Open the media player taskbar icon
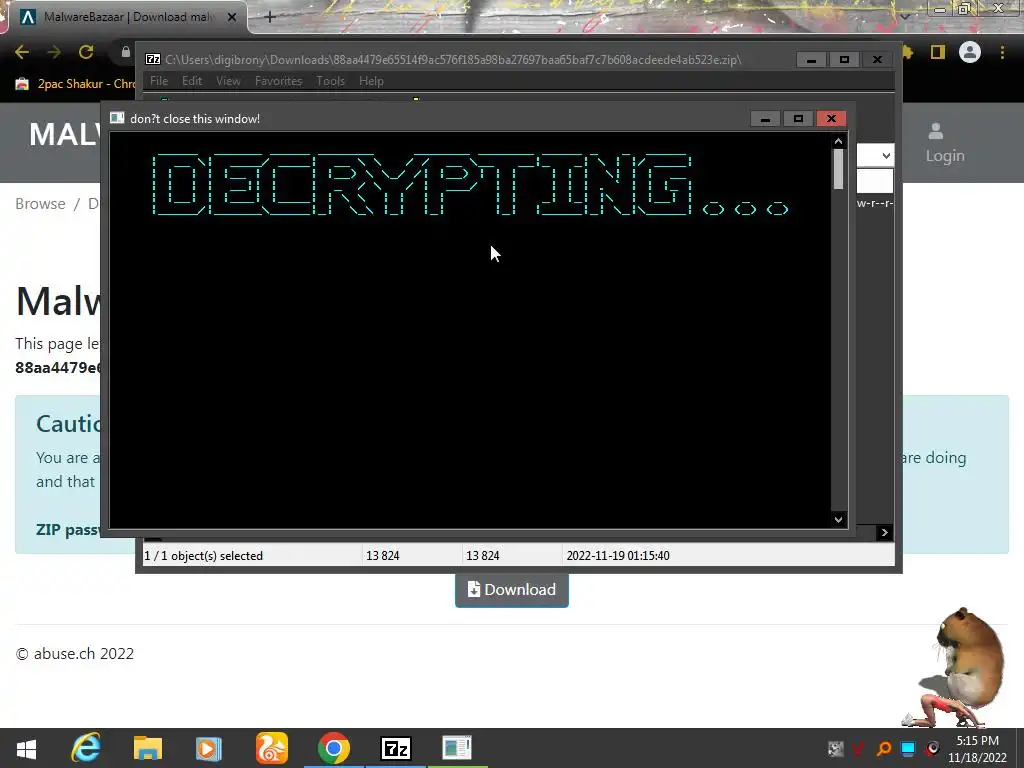This screenshot has height=768, width=1024. coord(209,748)
